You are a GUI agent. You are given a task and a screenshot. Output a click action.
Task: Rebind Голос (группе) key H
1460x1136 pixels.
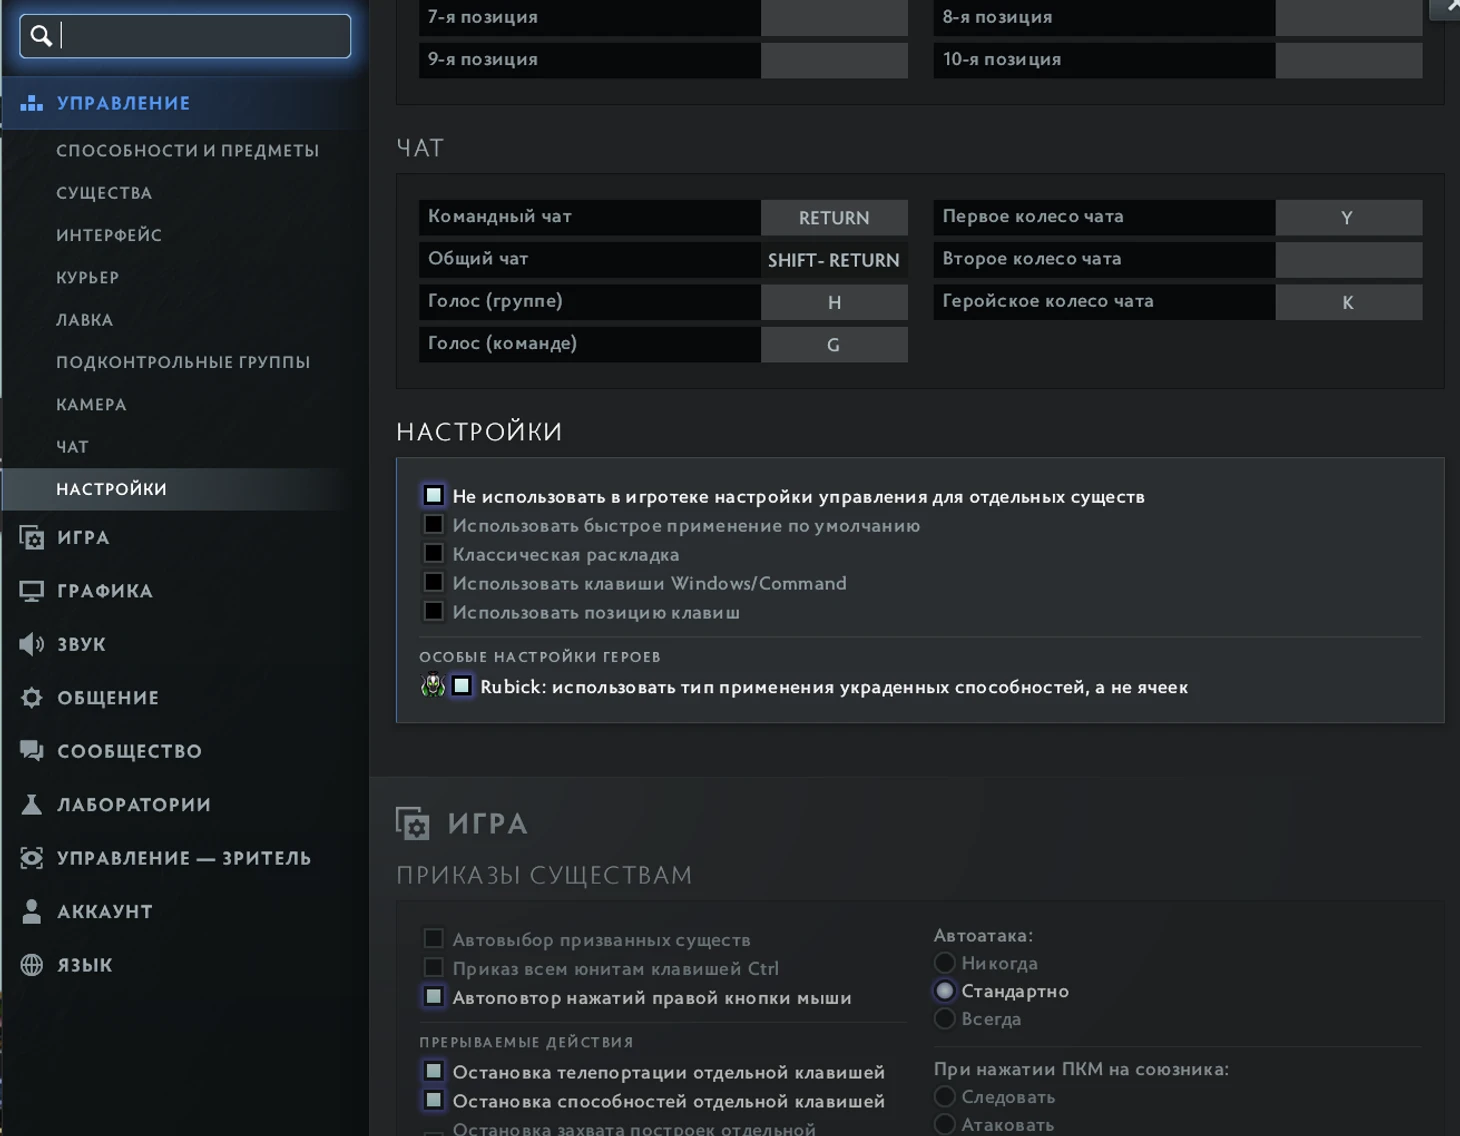[x=834, y=302]
